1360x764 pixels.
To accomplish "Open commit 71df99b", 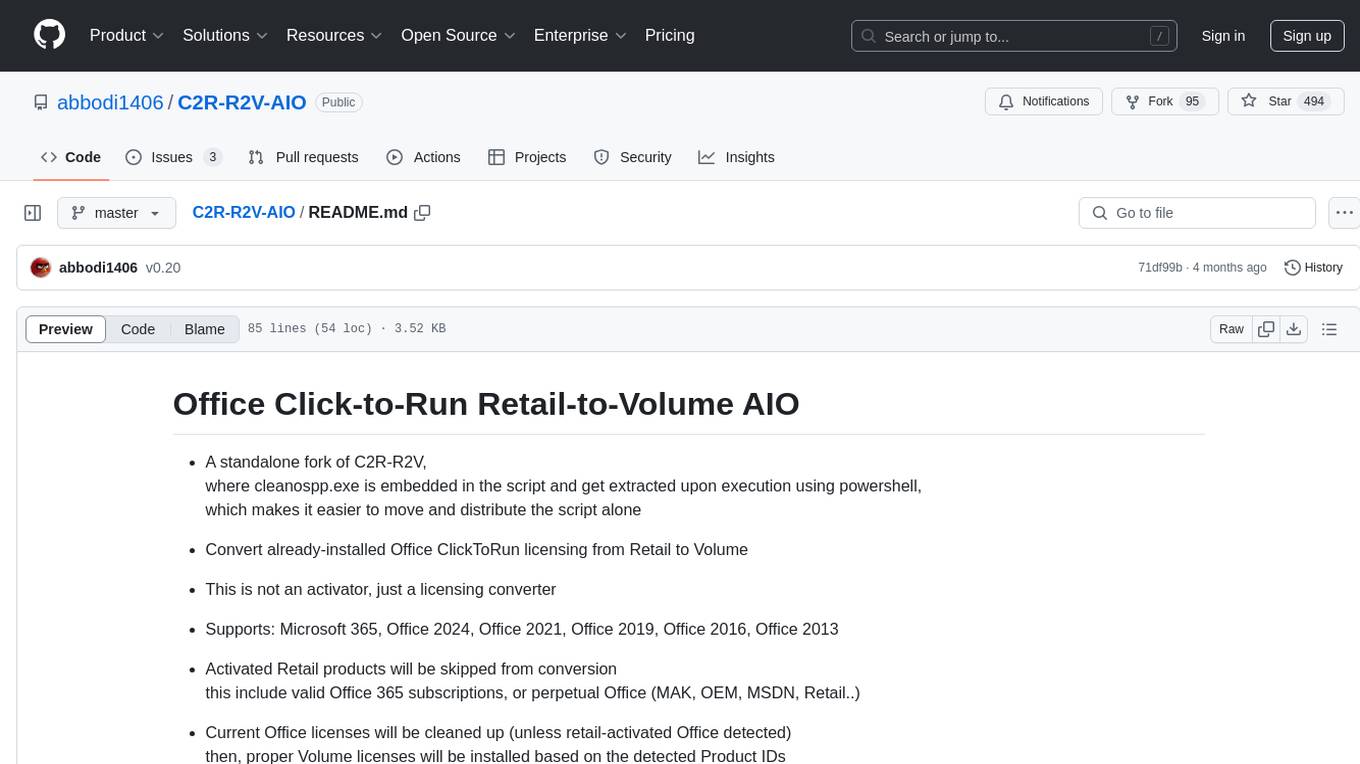I will click(1160, 268).
